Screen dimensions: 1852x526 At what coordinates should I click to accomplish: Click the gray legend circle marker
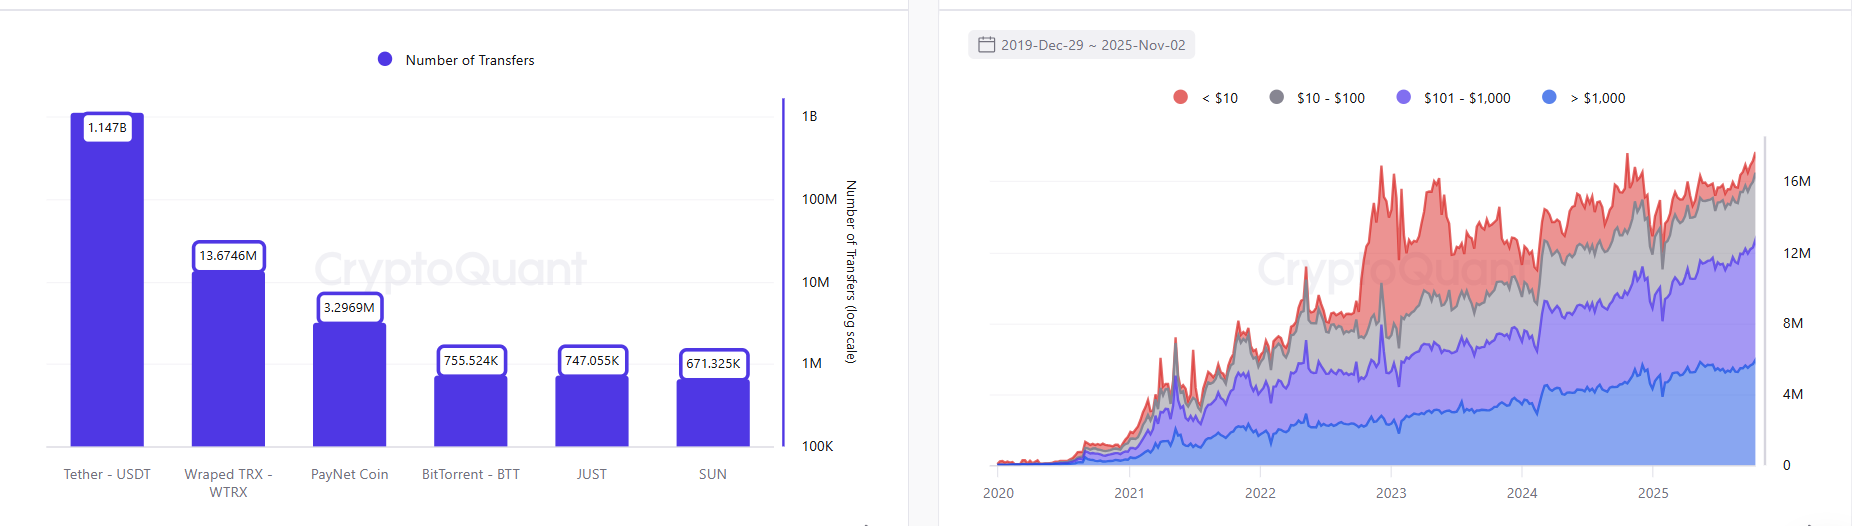(x=1276, y=97)
